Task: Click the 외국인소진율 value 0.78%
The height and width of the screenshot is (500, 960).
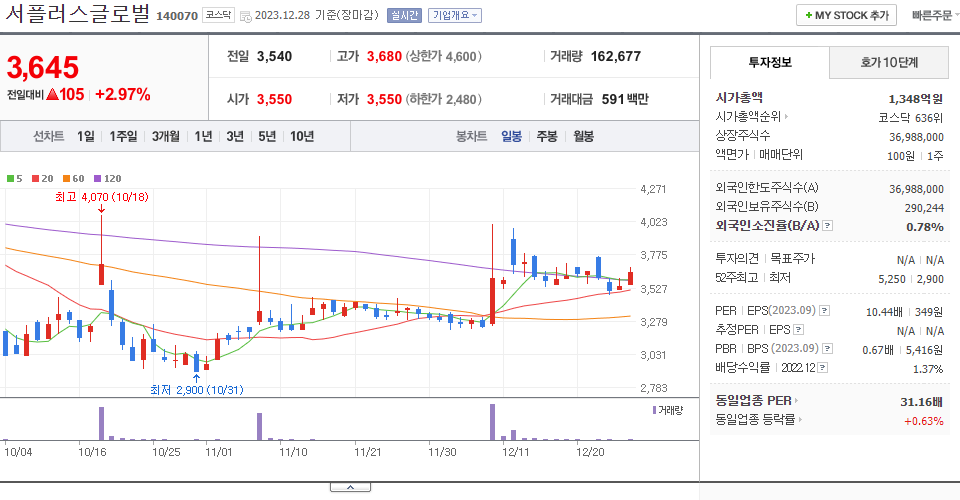Action: click(924, 227)
